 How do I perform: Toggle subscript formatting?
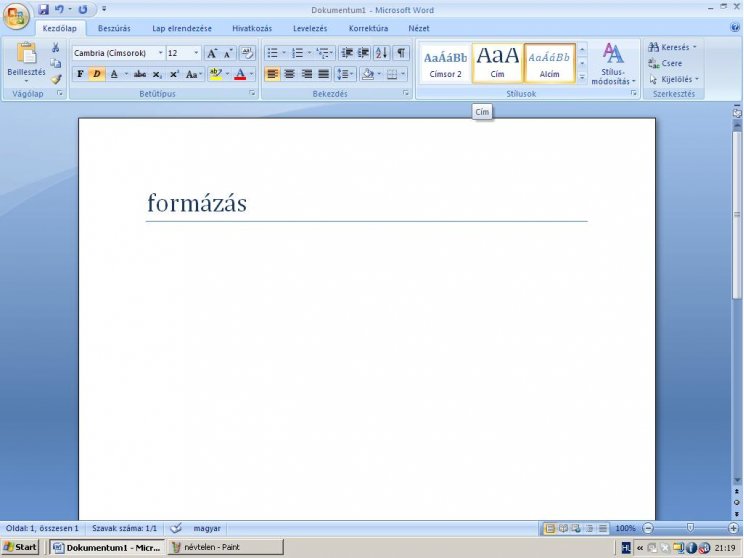click(x=157, y=74)
